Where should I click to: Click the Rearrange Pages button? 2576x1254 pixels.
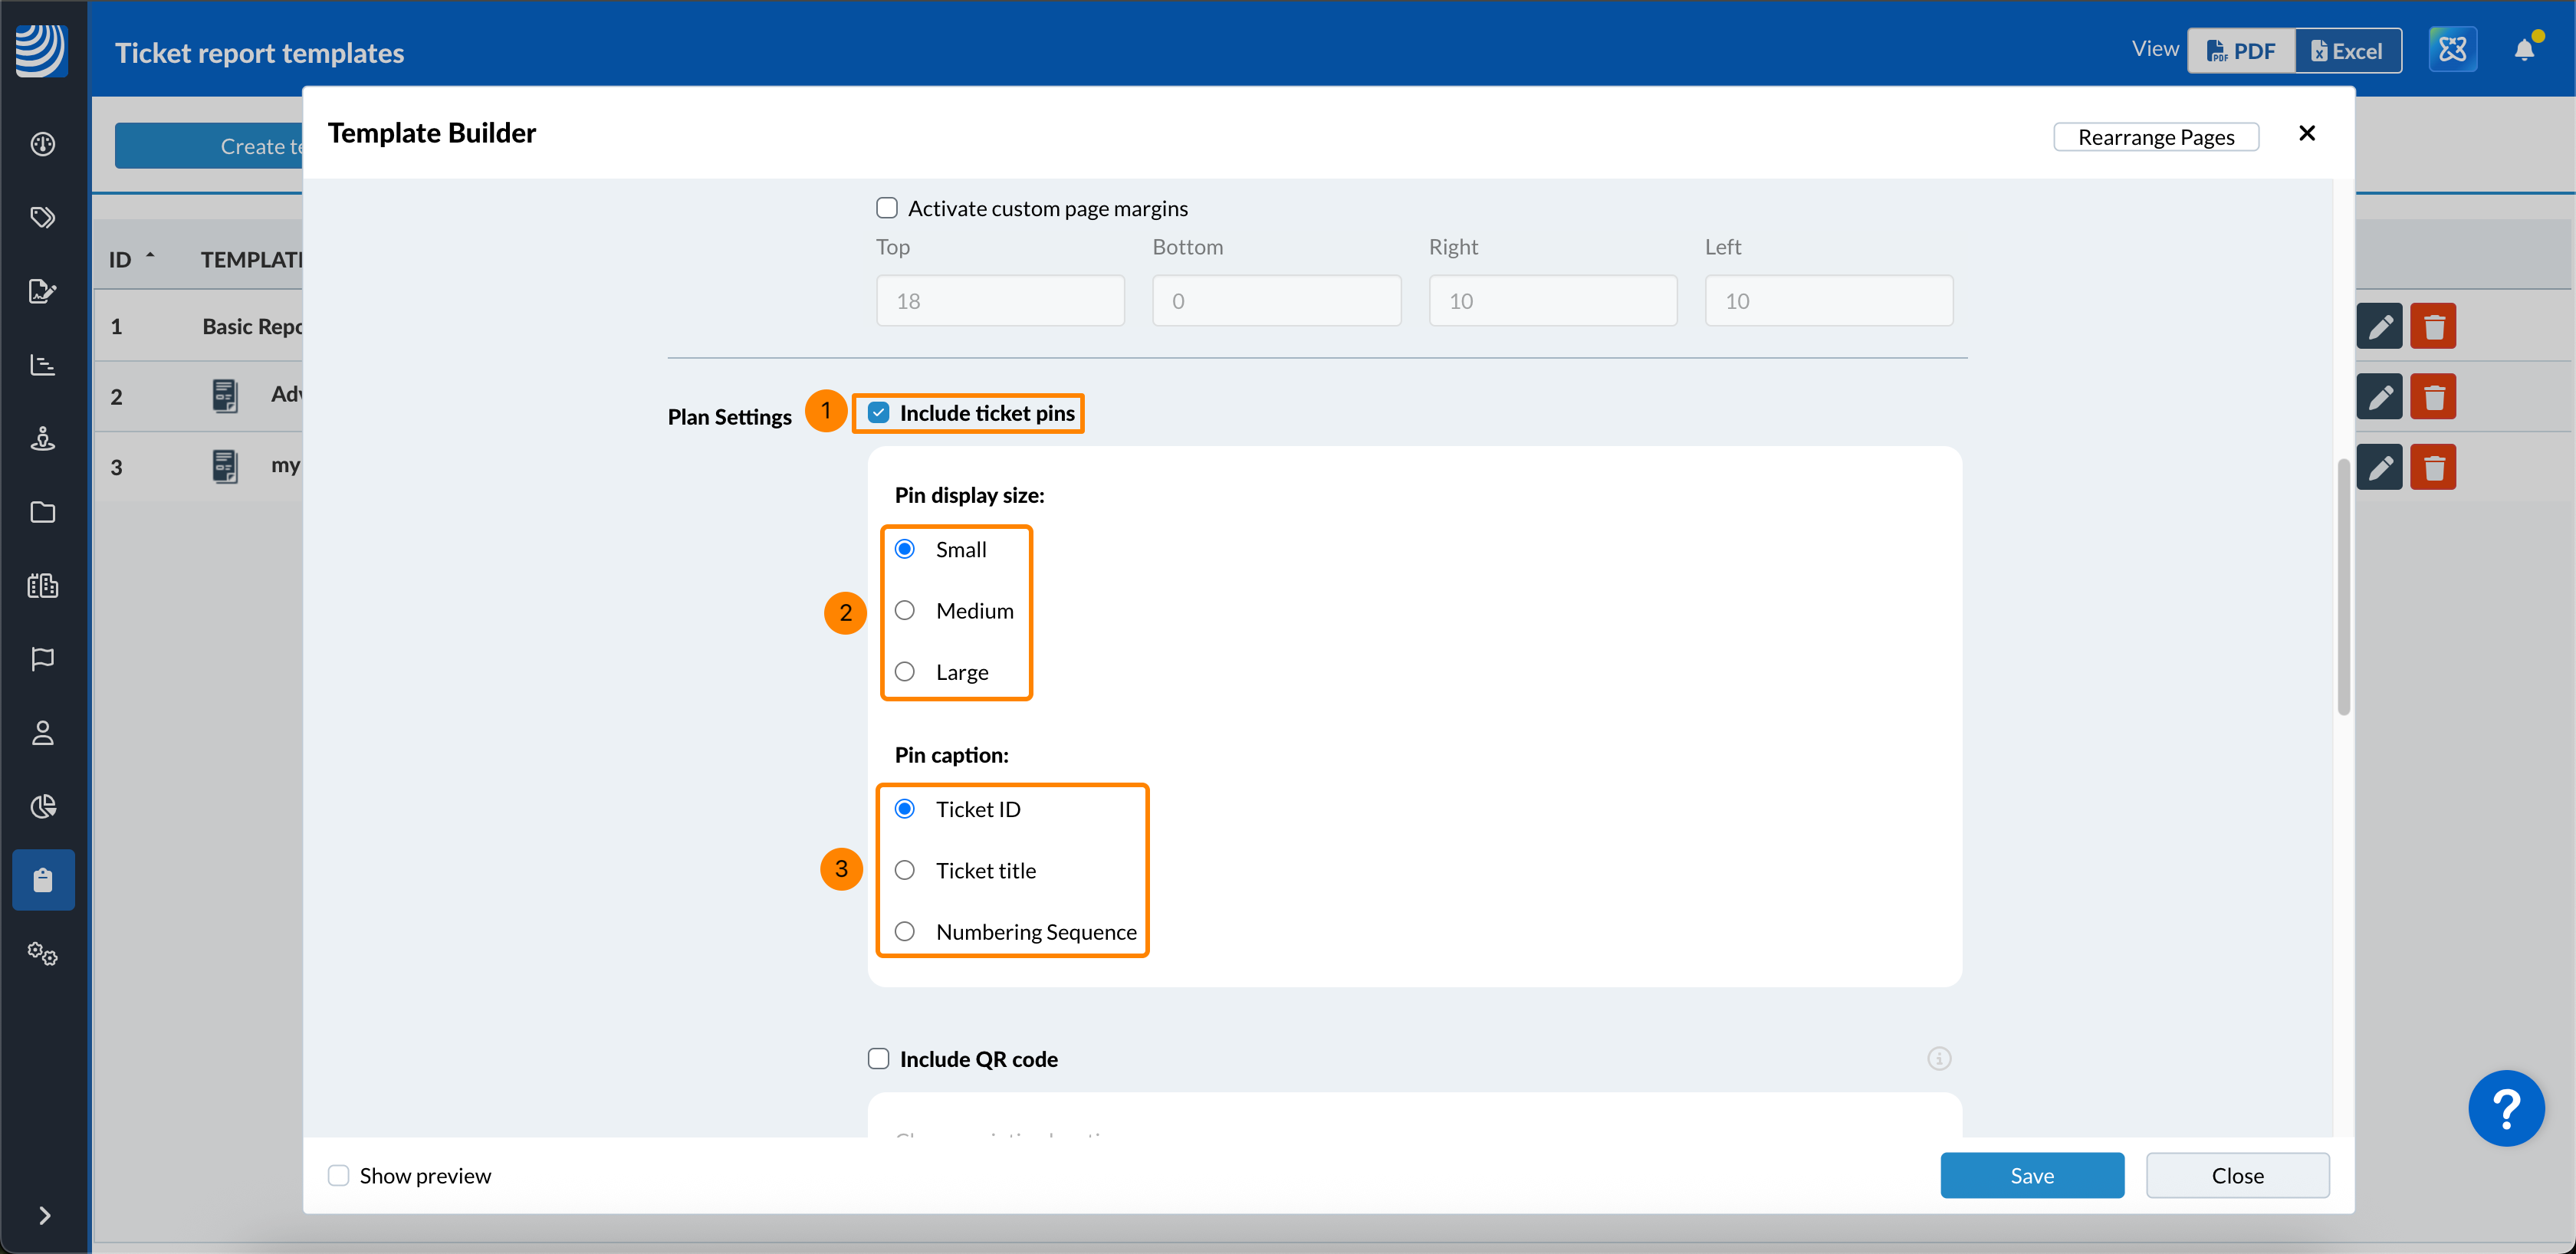2155,137
